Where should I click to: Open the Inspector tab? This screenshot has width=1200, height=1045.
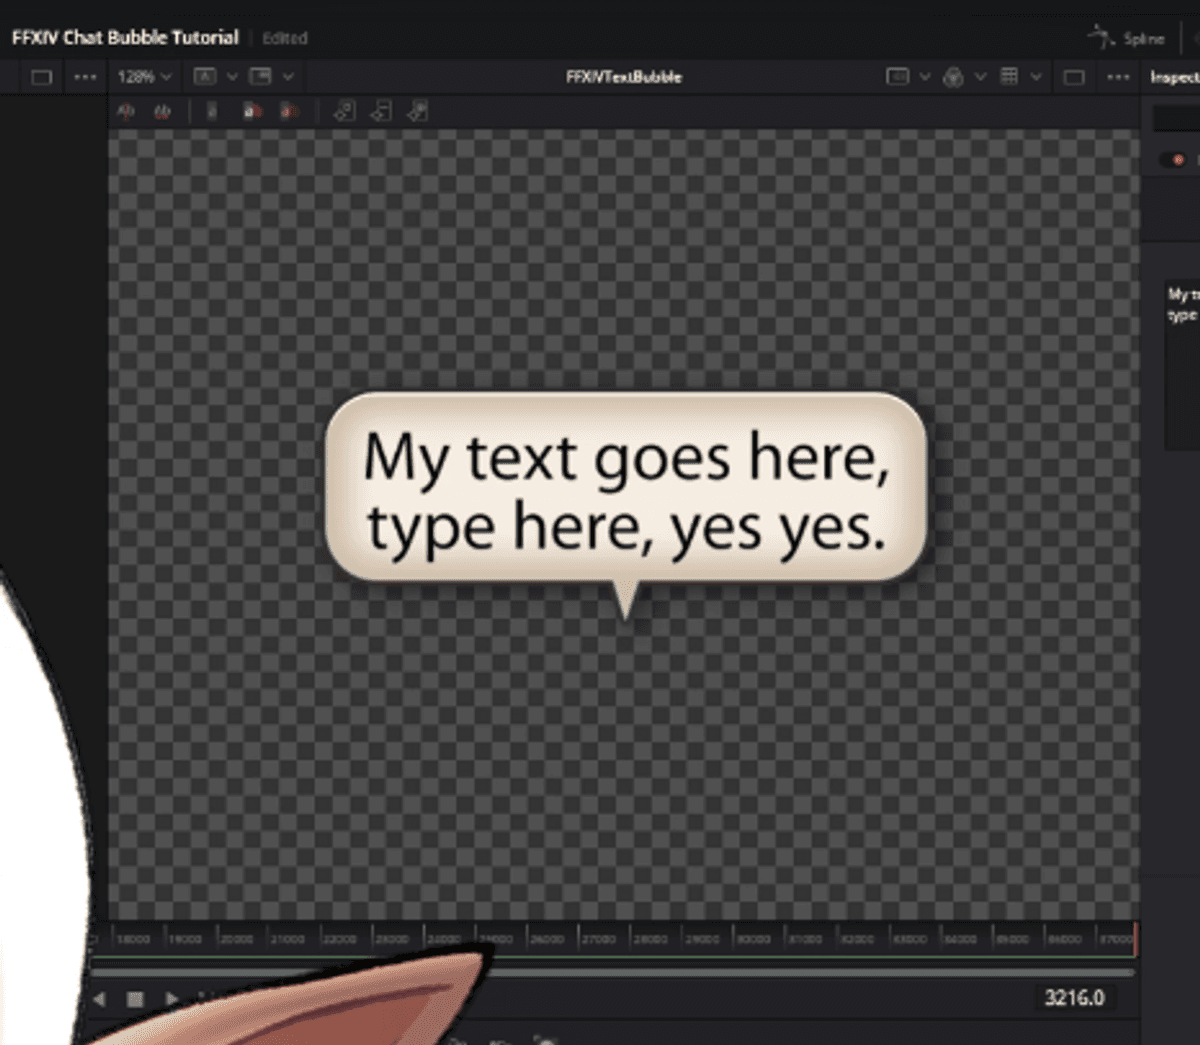click(1174, 77)
